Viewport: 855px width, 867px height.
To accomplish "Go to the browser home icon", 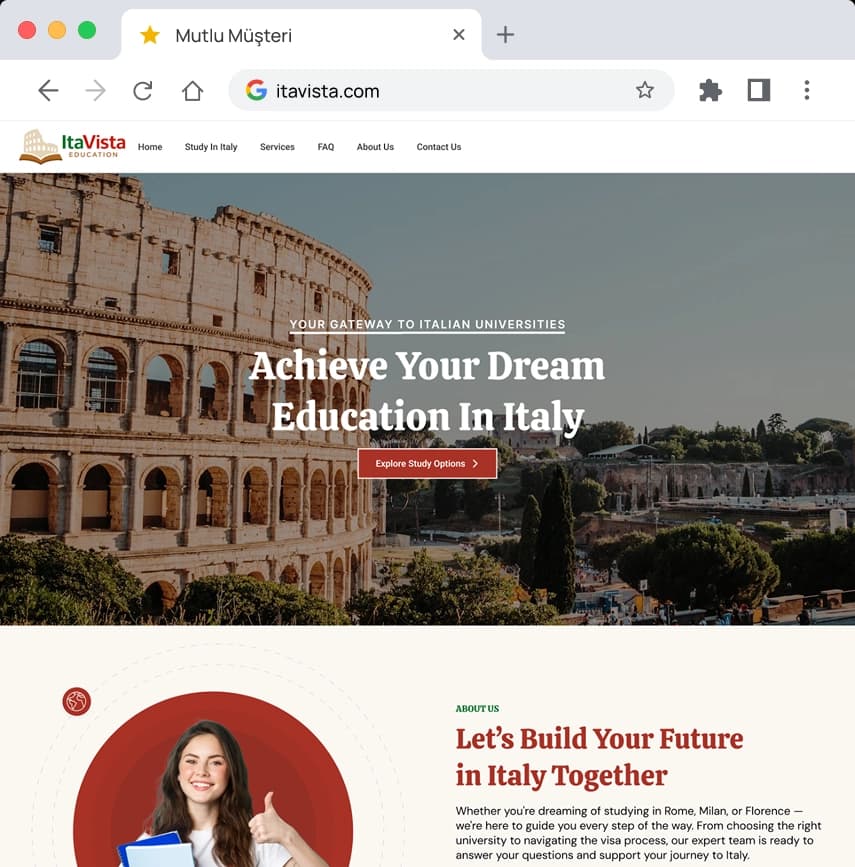I will pyautogui.click(x=192, y=91).
